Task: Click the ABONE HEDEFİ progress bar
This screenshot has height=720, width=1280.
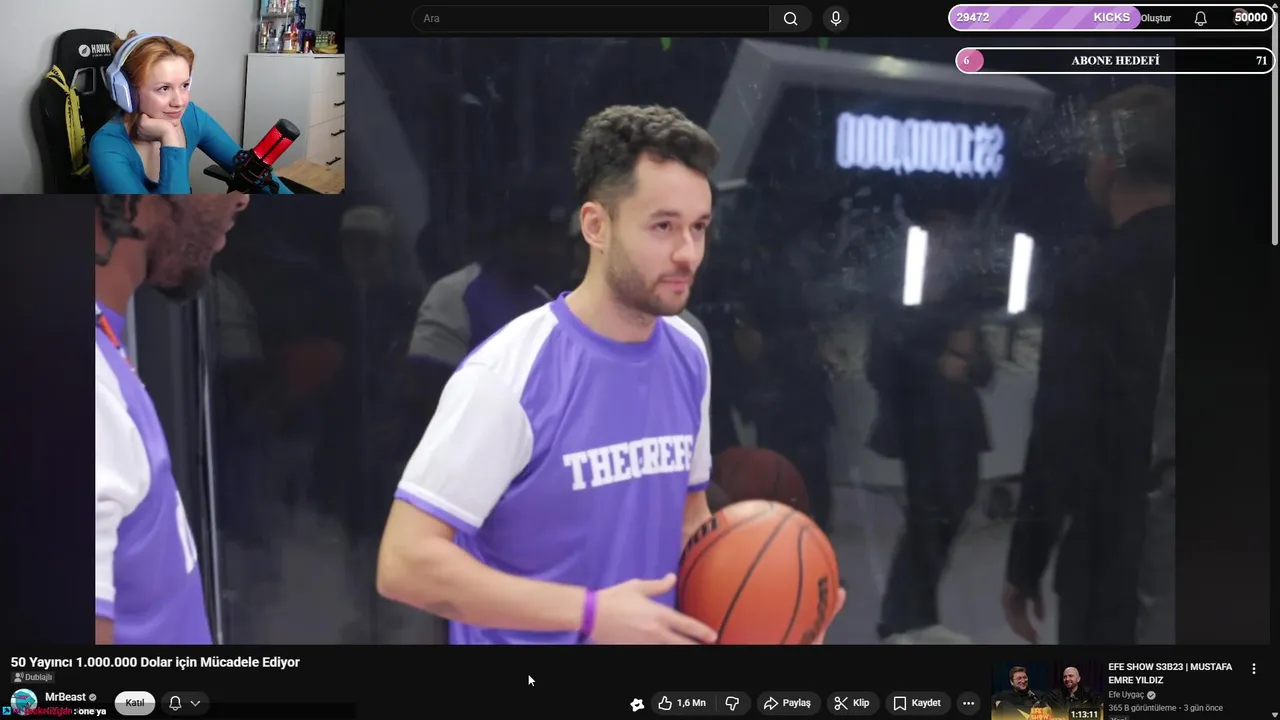Action: coord(1115,61)
